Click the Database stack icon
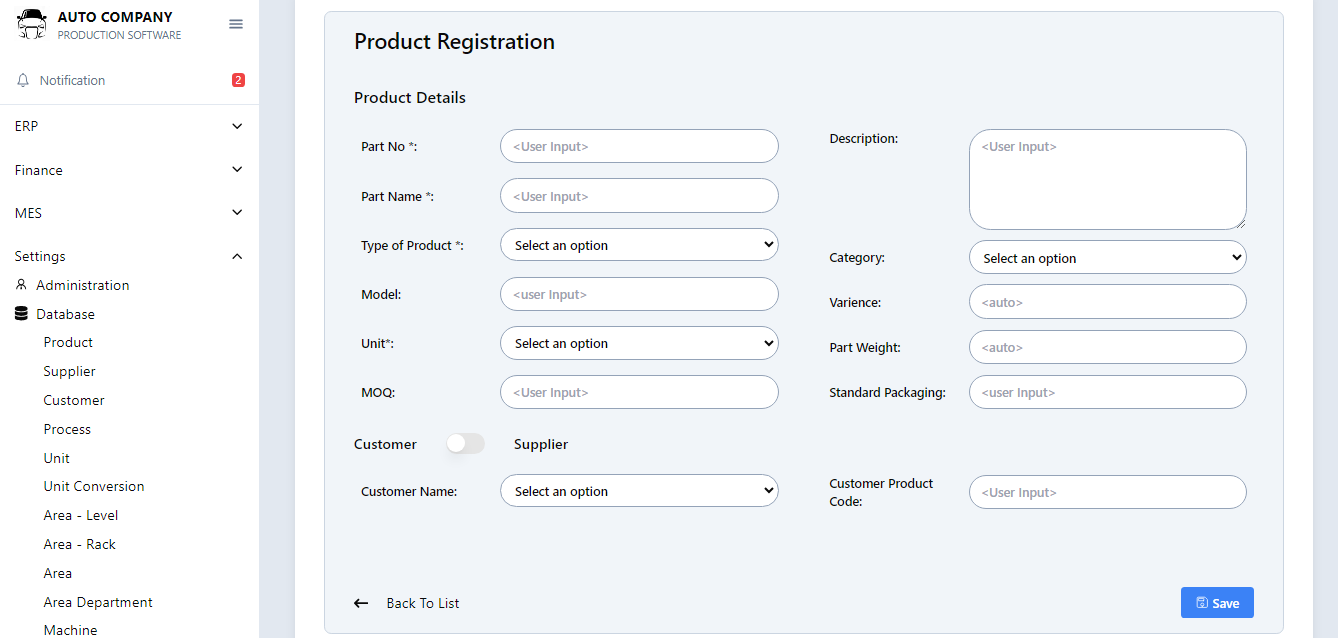The width and height of the screenshot is (1338, 638). click(x=21, y=314)
